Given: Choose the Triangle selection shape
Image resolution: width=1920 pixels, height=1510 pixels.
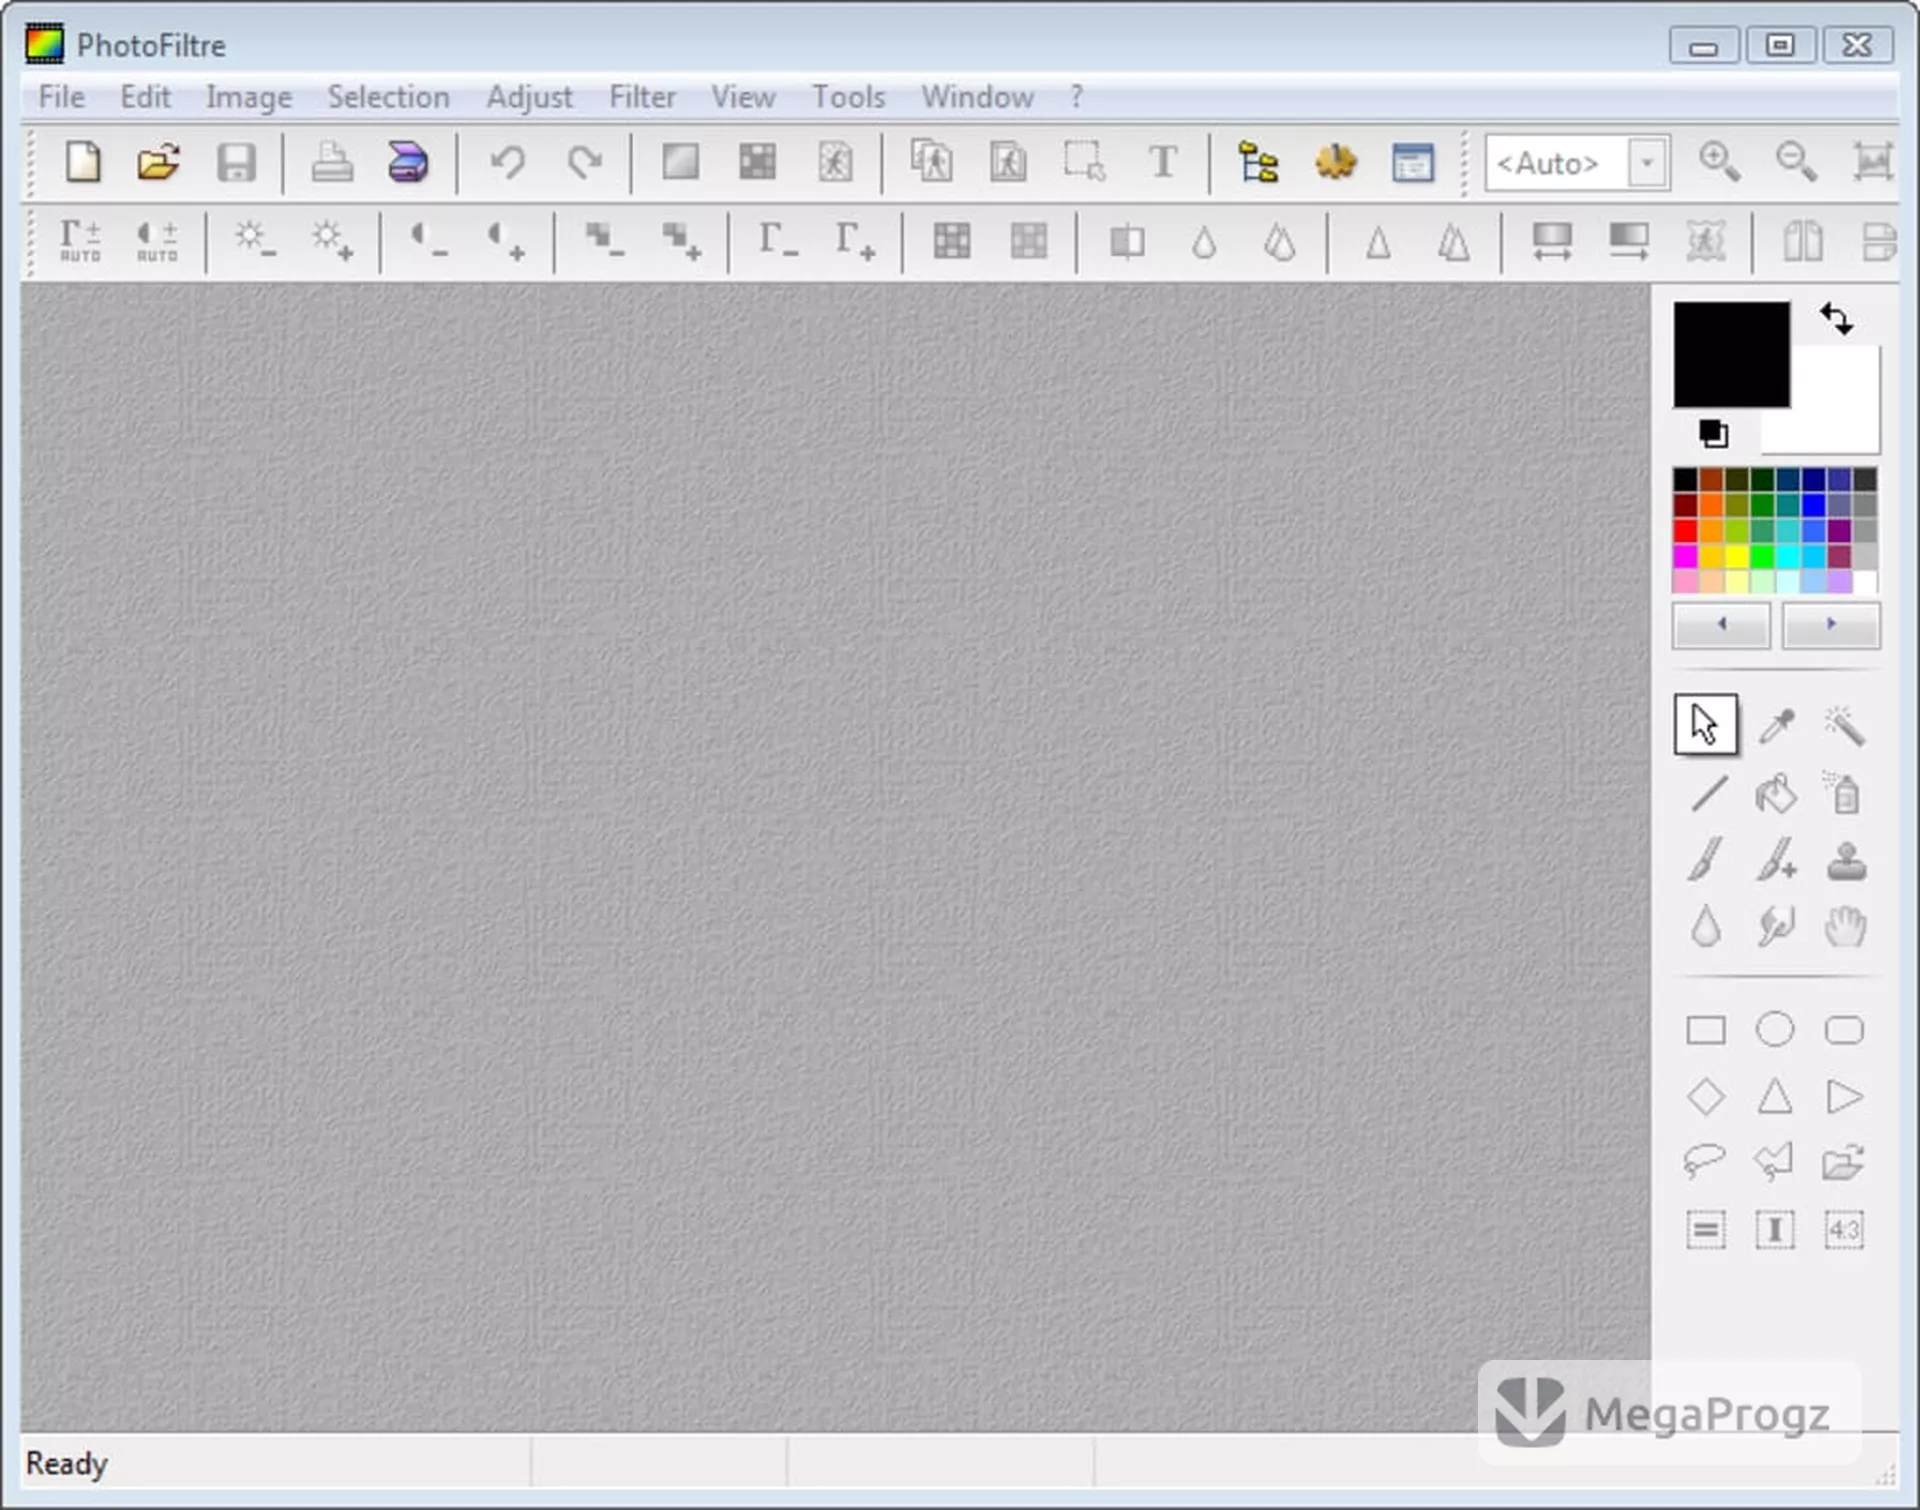Looking at the screenshot, I should [x=1775, y=1097].
